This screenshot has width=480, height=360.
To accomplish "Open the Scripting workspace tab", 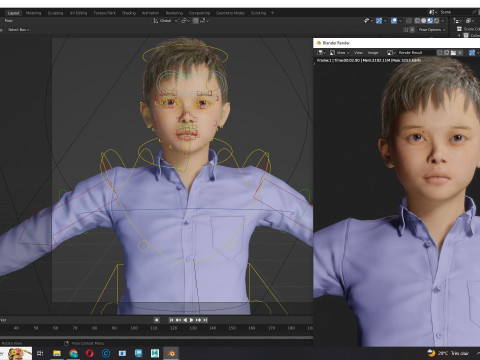I will click(258, 13).
